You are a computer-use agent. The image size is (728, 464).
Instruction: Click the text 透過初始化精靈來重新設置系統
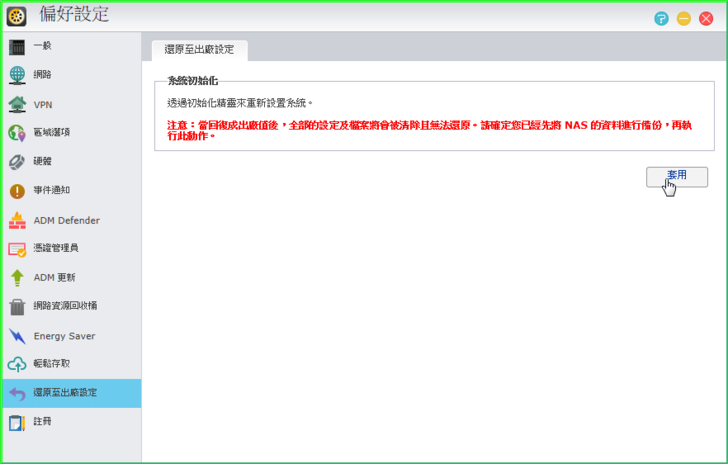(240, 103)
